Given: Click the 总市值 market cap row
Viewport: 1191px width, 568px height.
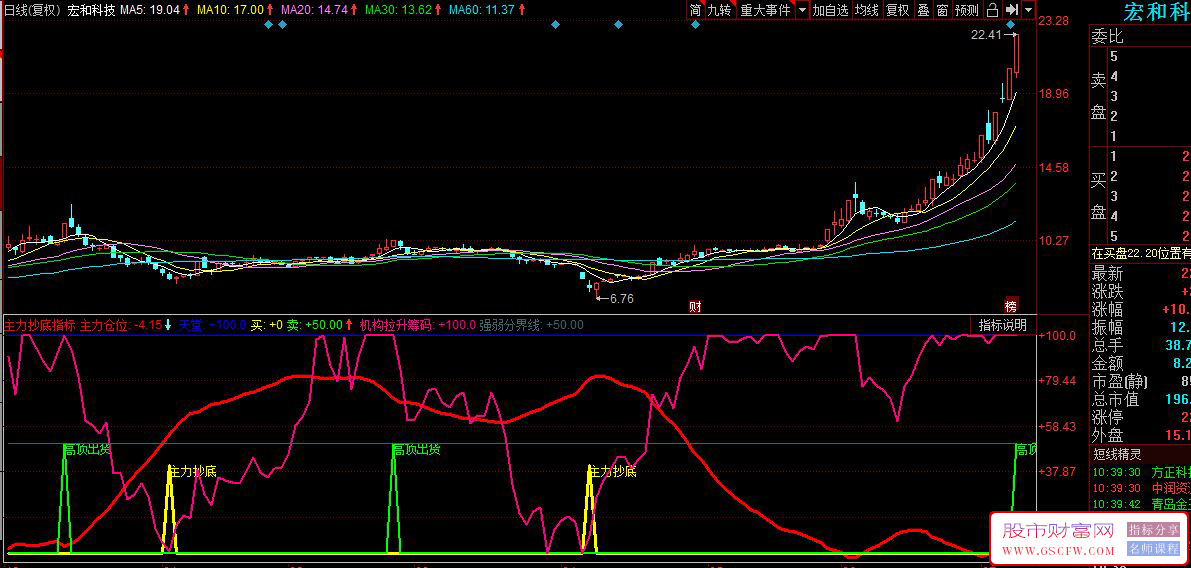Looking at the screenshot, I should 1140,399.
